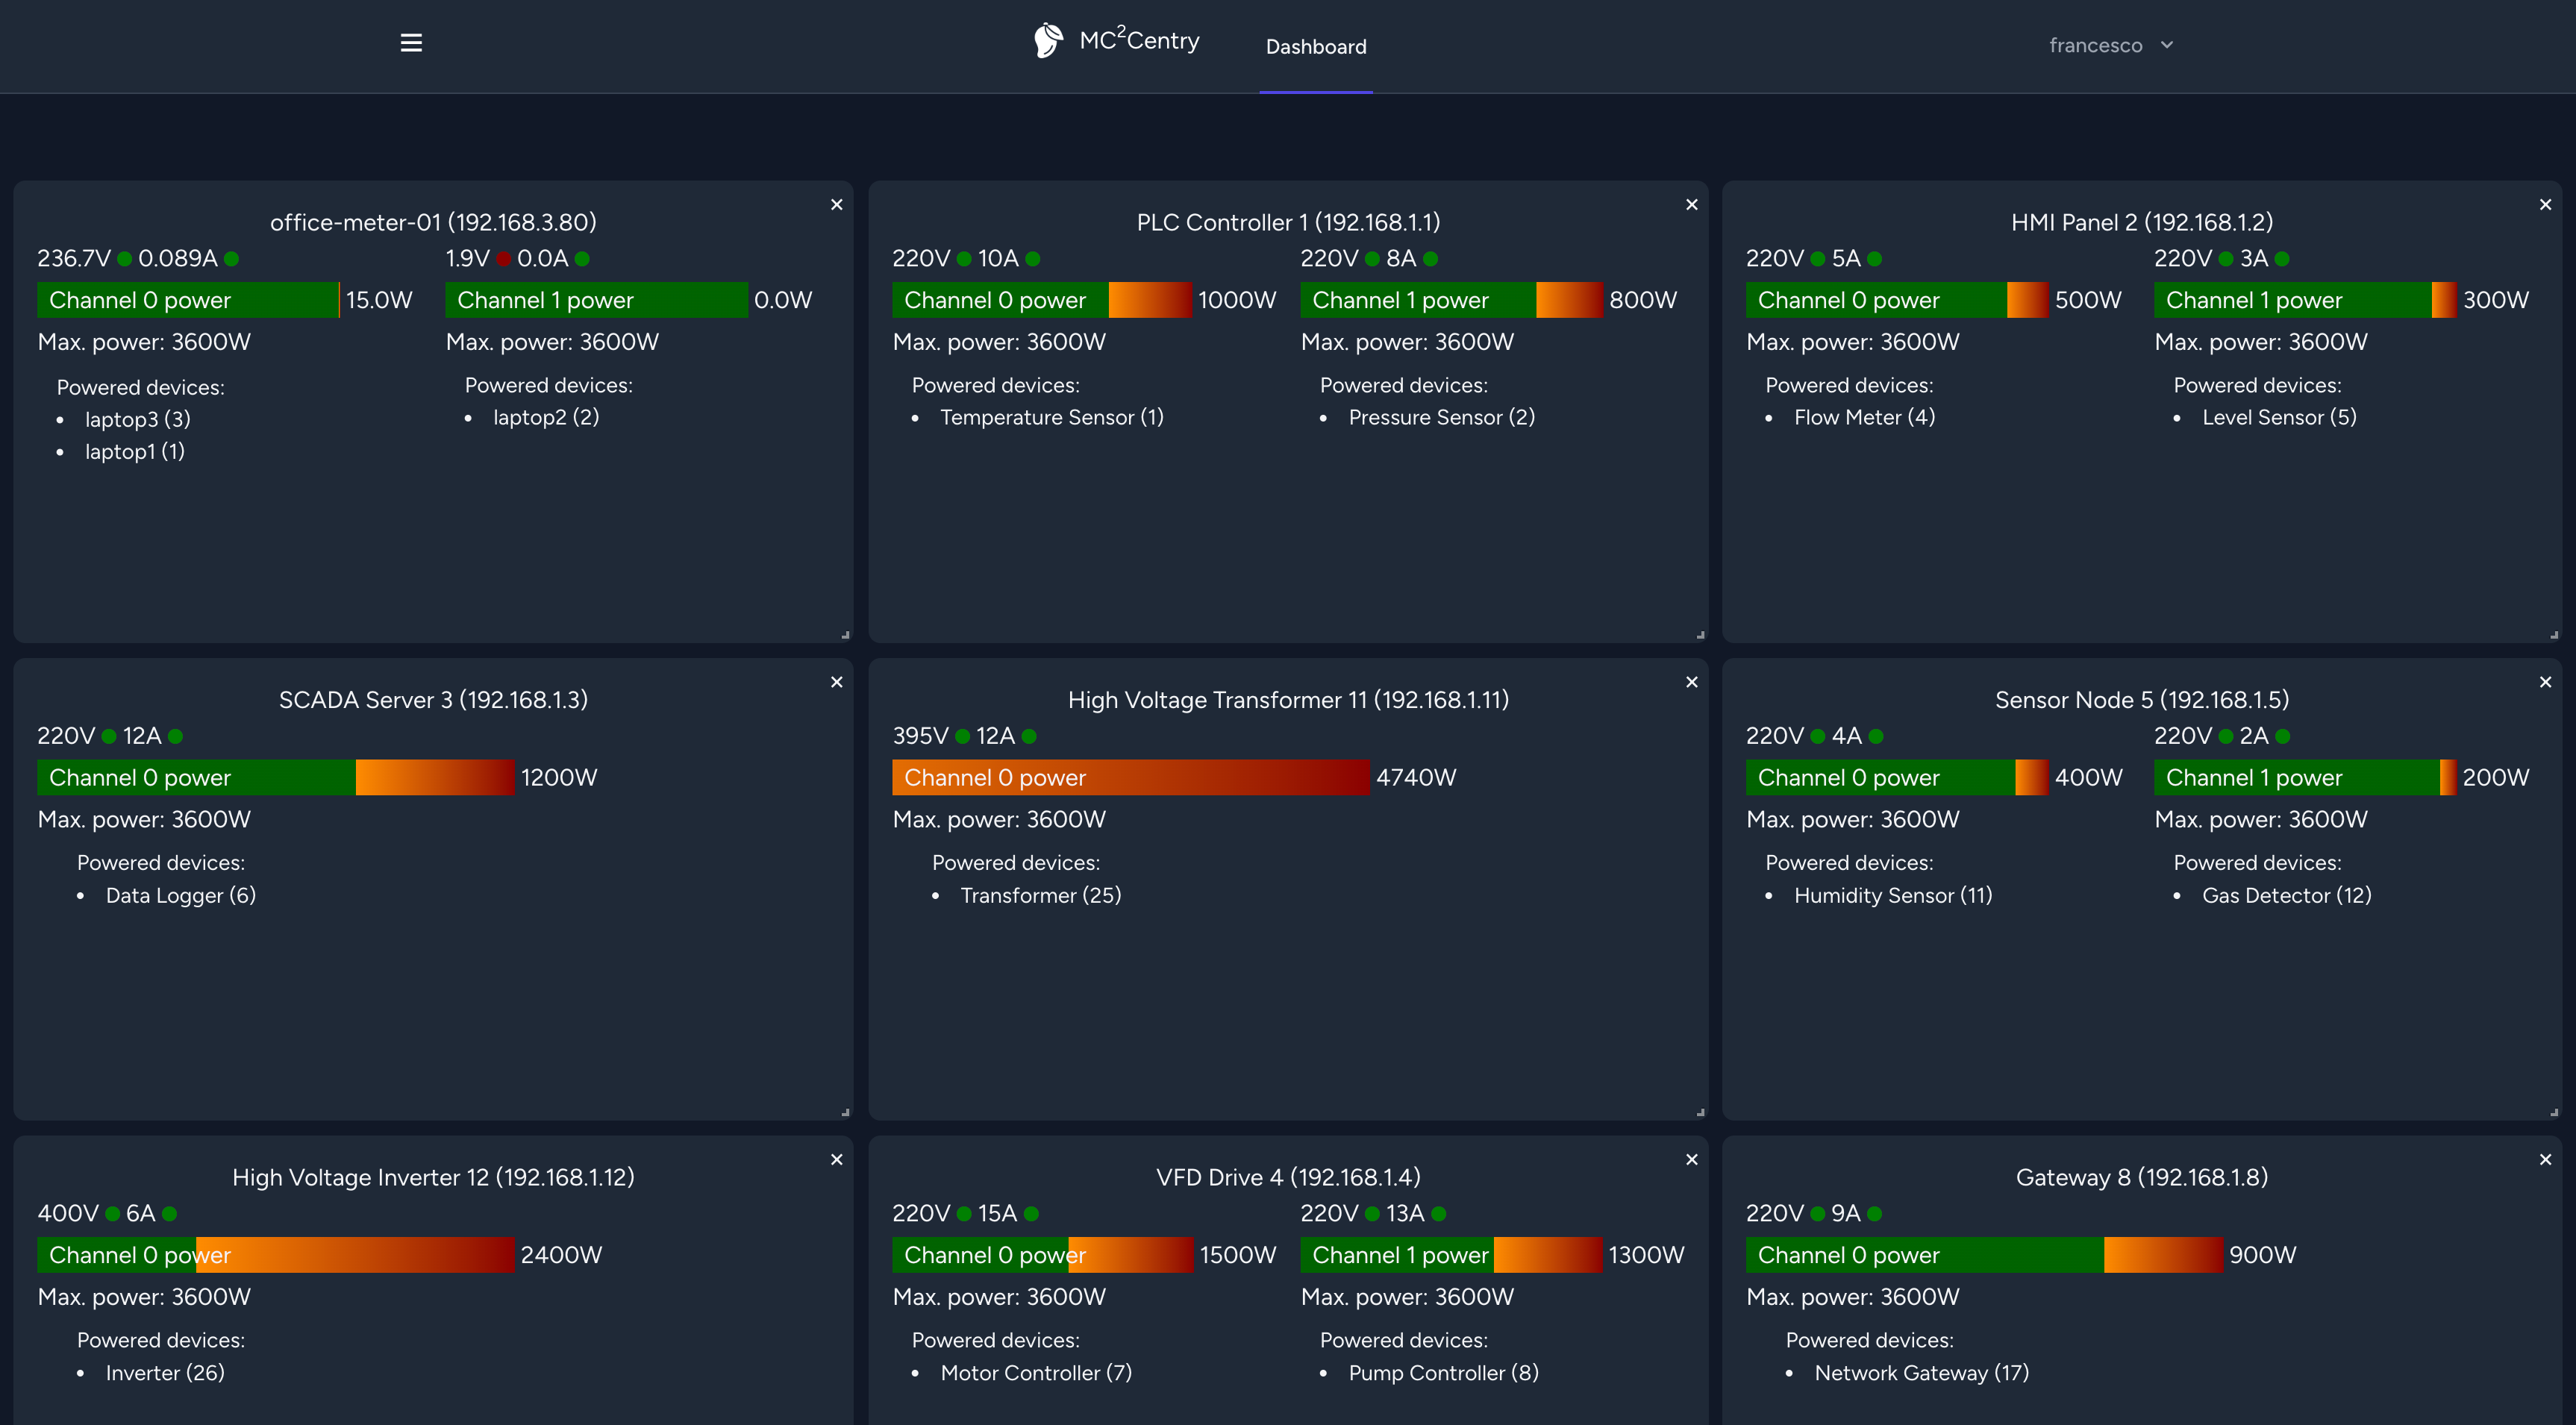Viewport: 2576px width, 1425px height.
Task: Click the laptop1 (1) powered device
Action: tap(134, 451)
